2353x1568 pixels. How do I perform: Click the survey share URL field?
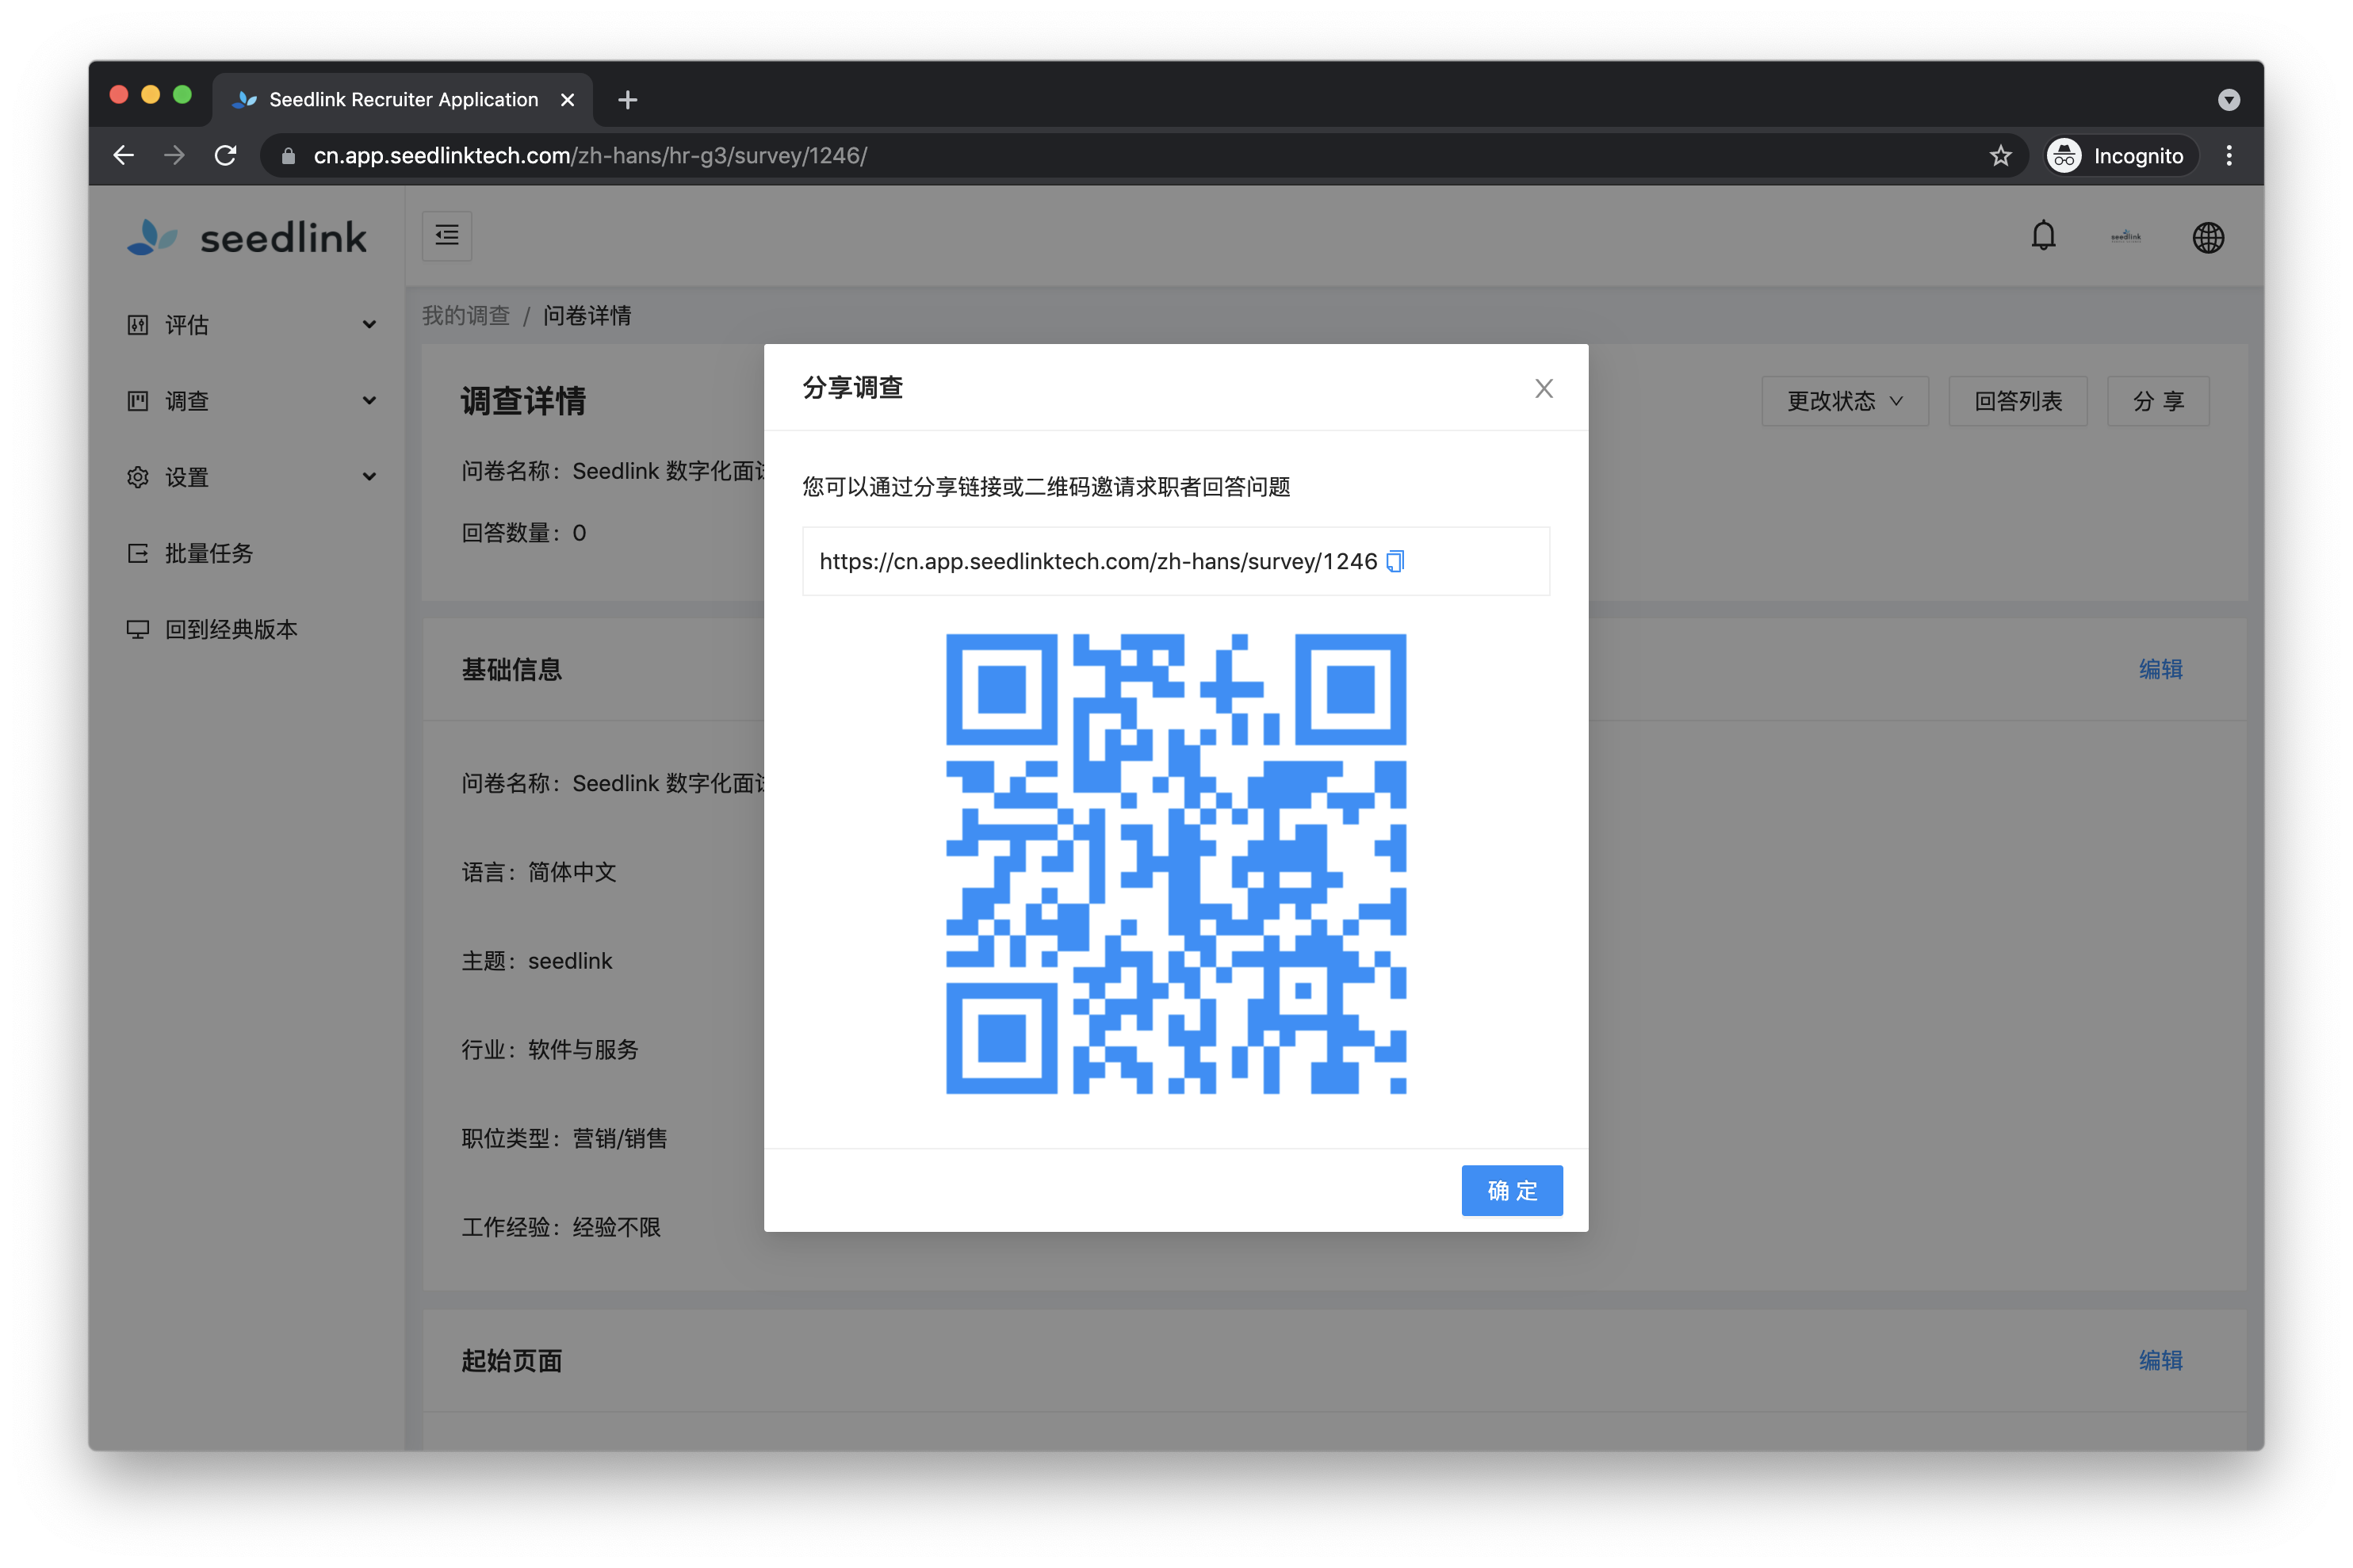coord(1175,561)
